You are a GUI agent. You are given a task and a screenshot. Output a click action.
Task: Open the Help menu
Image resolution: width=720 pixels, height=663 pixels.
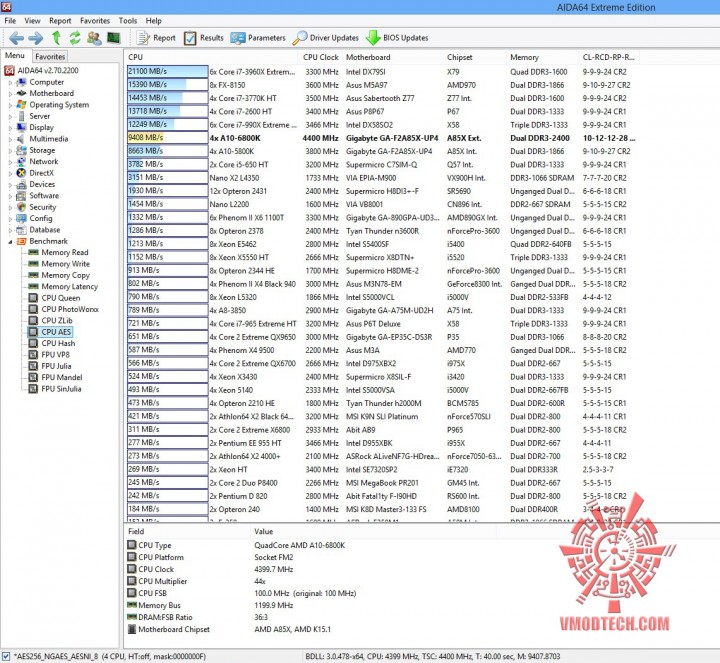(x=153, y=21)
